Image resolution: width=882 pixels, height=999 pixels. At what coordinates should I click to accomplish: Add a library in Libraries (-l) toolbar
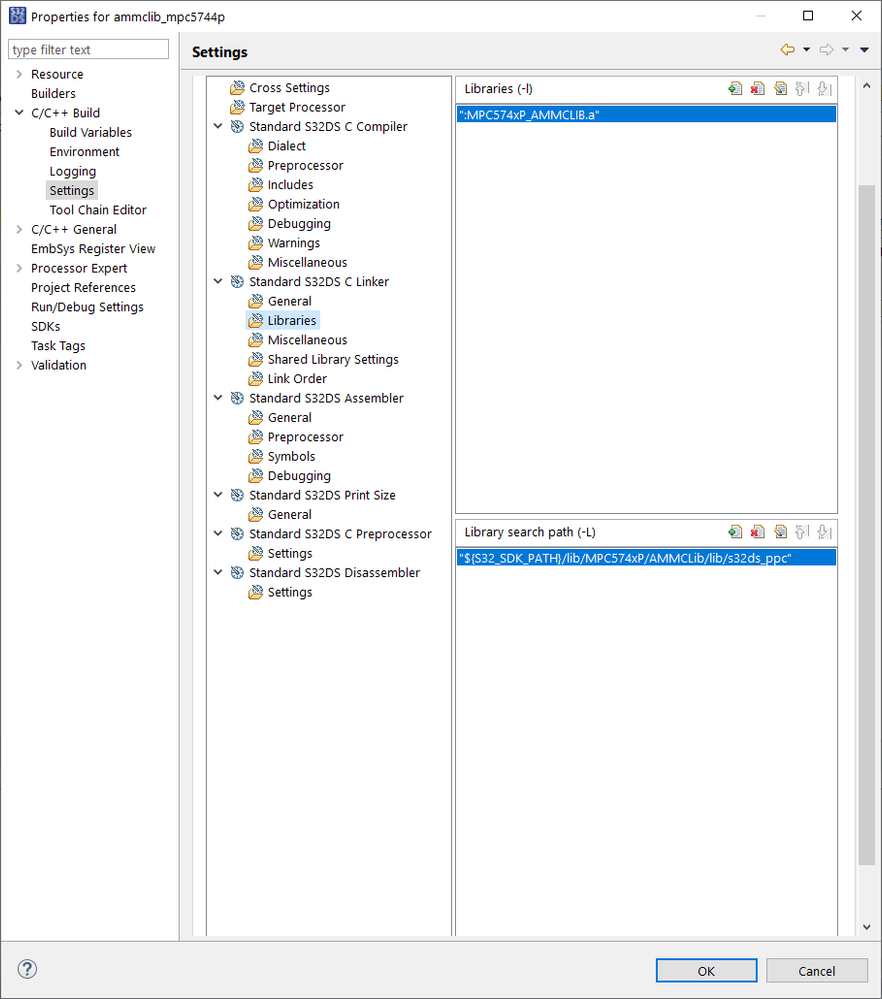click(x=735, y=89)
